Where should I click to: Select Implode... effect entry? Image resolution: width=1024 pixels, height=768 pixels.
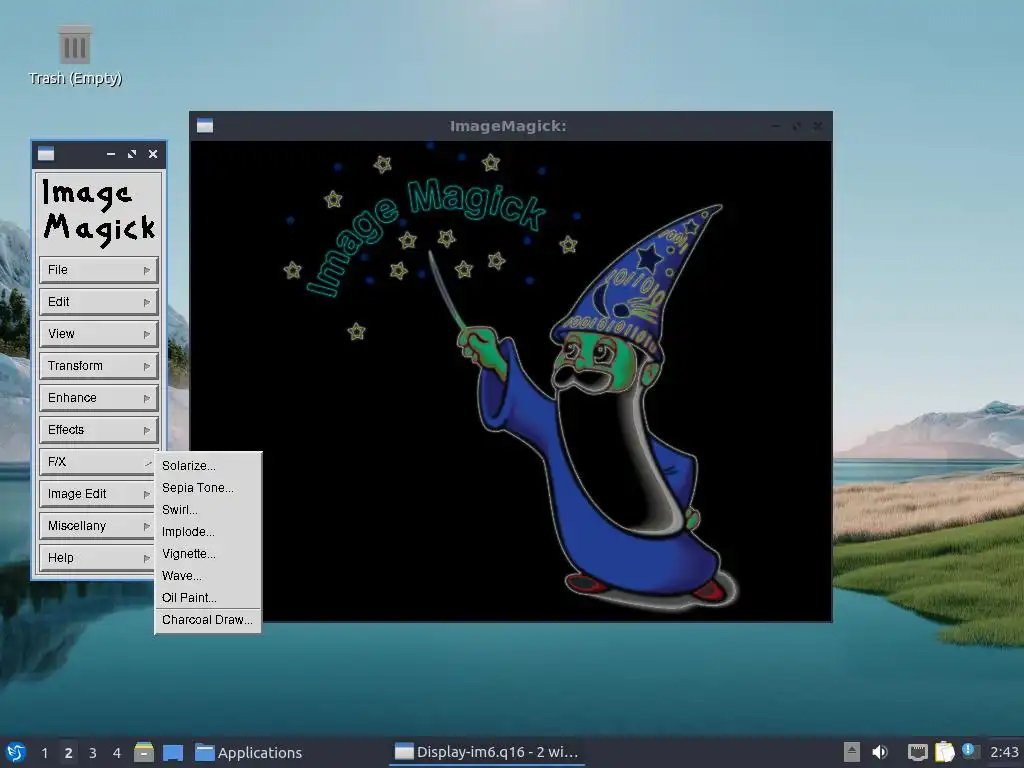tap(208, 532)
